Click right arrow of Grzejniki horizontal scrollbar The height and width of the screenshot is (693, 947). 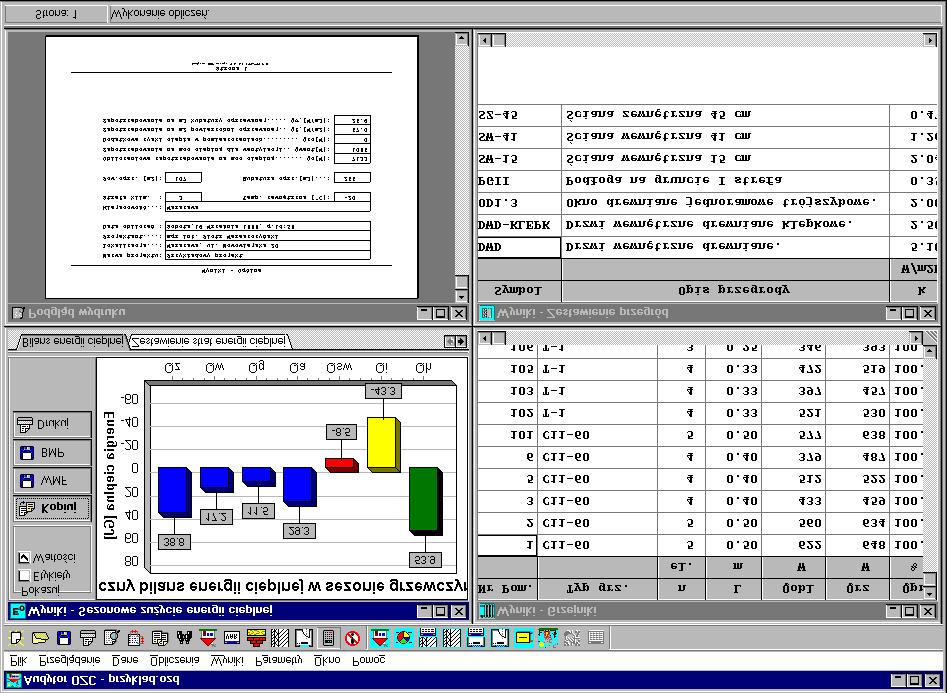pos(917,338)
